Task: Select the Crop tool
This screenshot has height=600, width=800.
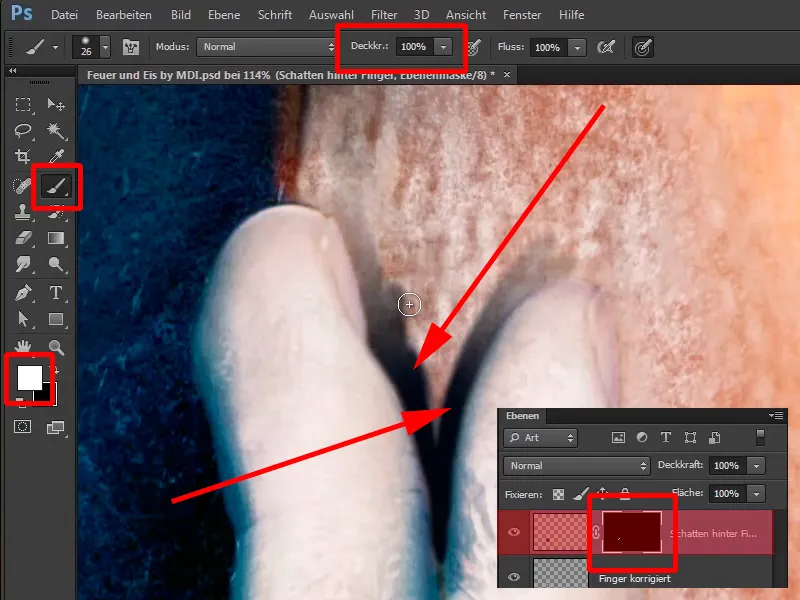Action: [x=23, y=157]
